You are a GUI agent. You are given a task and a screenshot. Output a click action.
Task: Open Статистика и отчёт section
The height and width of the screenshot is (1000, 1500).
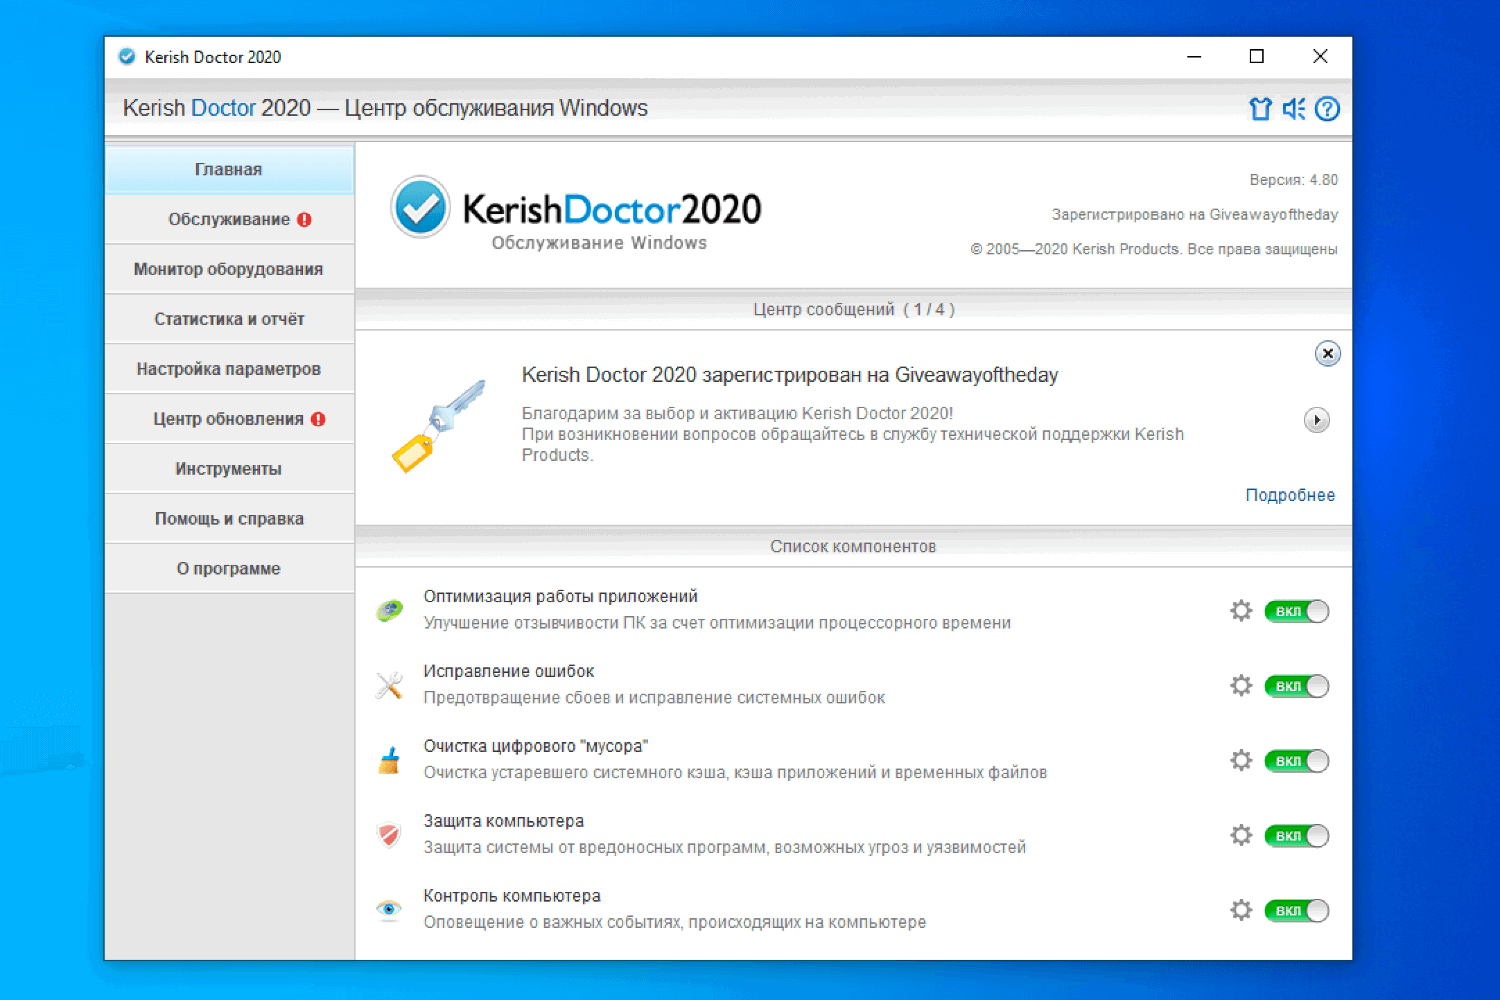pos(229,319)
